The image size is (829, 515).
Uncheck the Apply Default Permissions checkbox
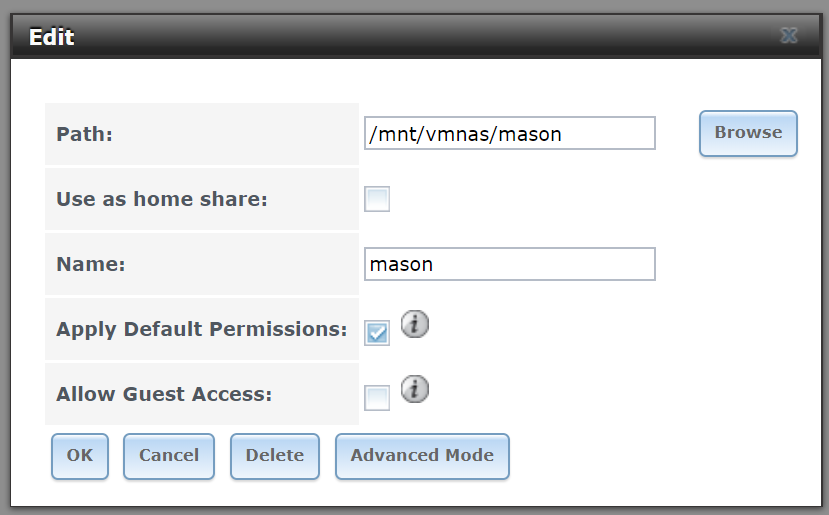[x=377, y=333]
